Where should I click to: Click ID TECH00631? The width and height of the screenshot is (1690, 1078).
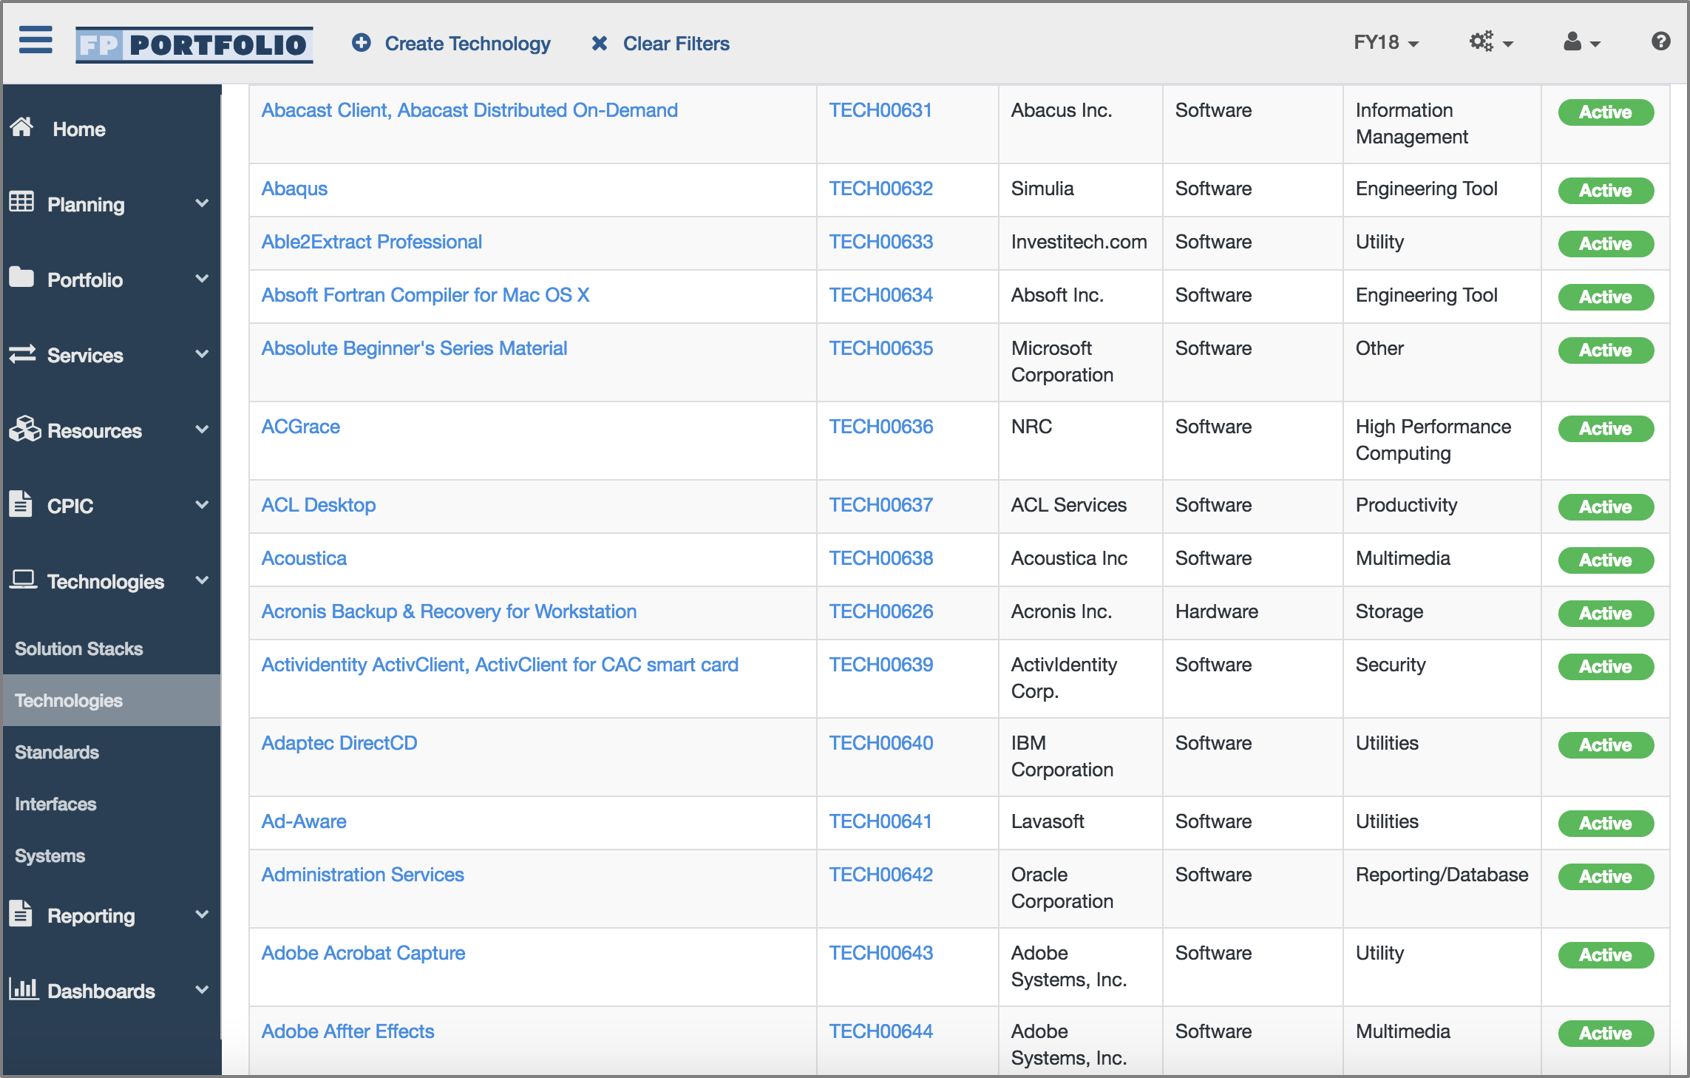[x=881, y=110]
